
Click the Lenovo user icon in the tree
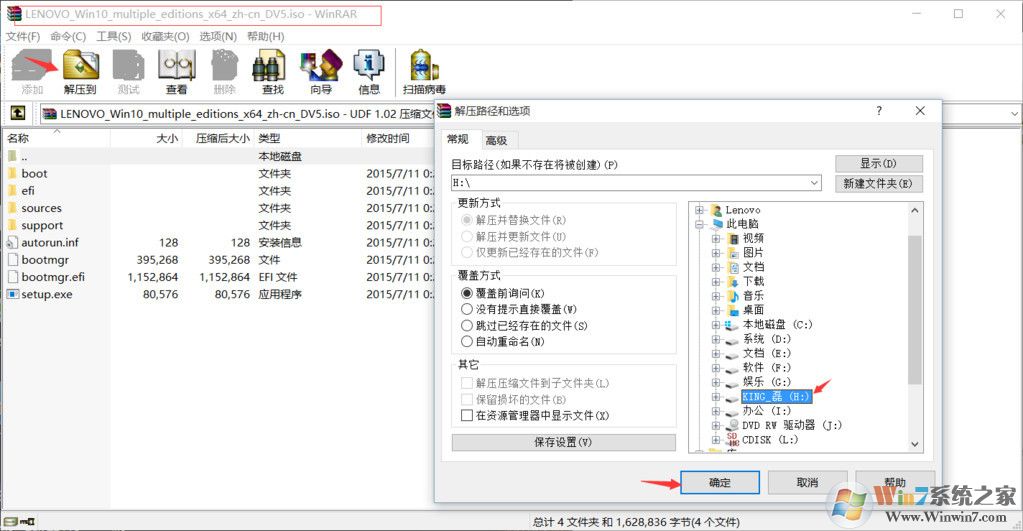click(x=716, y=210)
